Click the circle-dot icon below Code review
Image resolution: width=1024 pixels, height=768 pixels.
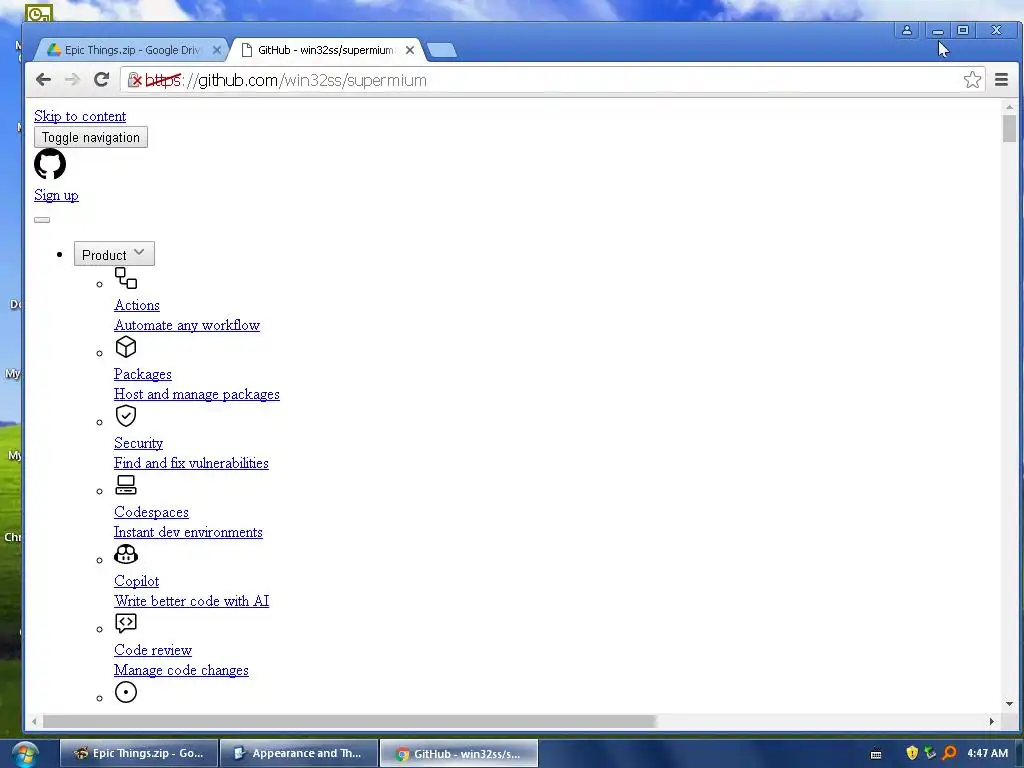126,692
